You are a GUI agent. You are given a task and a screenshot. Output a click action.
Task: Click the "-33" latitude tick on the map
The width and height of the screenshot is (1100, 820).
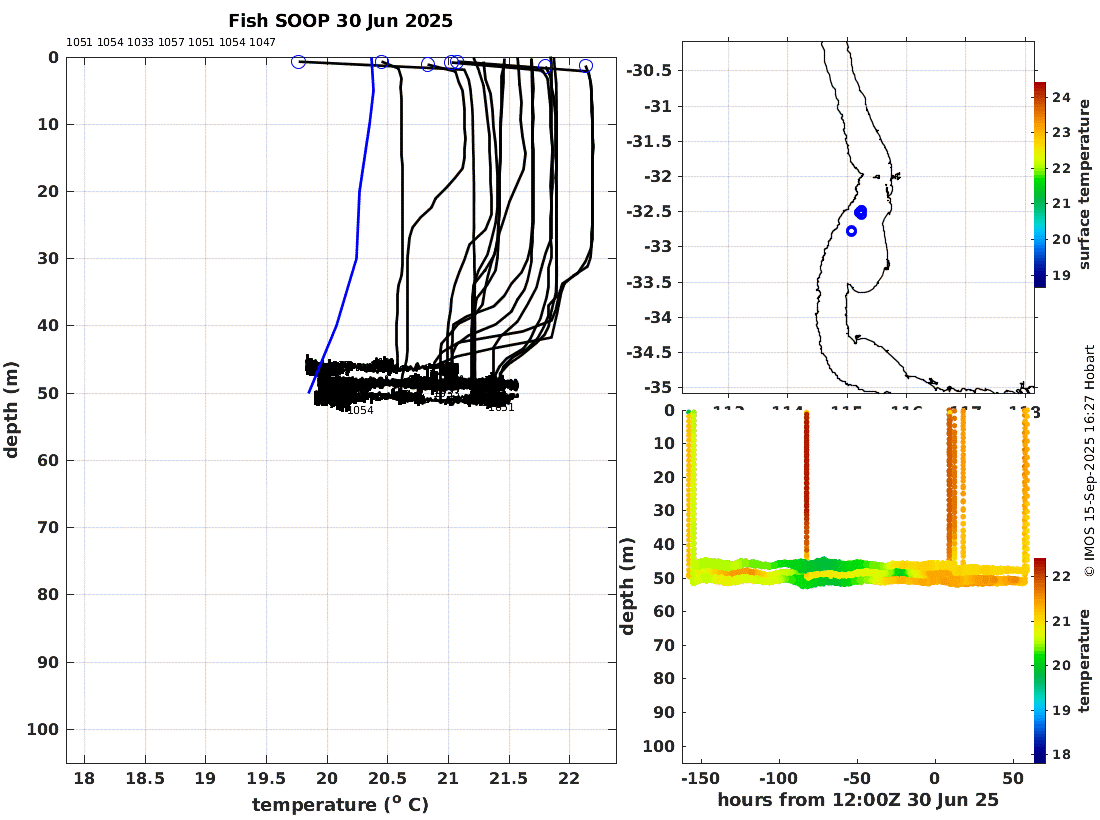coord(657,246)
